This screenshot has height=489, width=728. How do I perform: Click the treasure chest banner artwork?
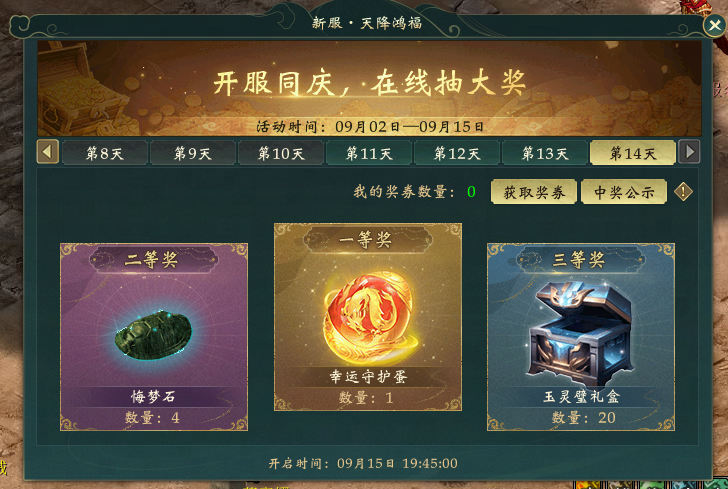(x=83, y=89)
